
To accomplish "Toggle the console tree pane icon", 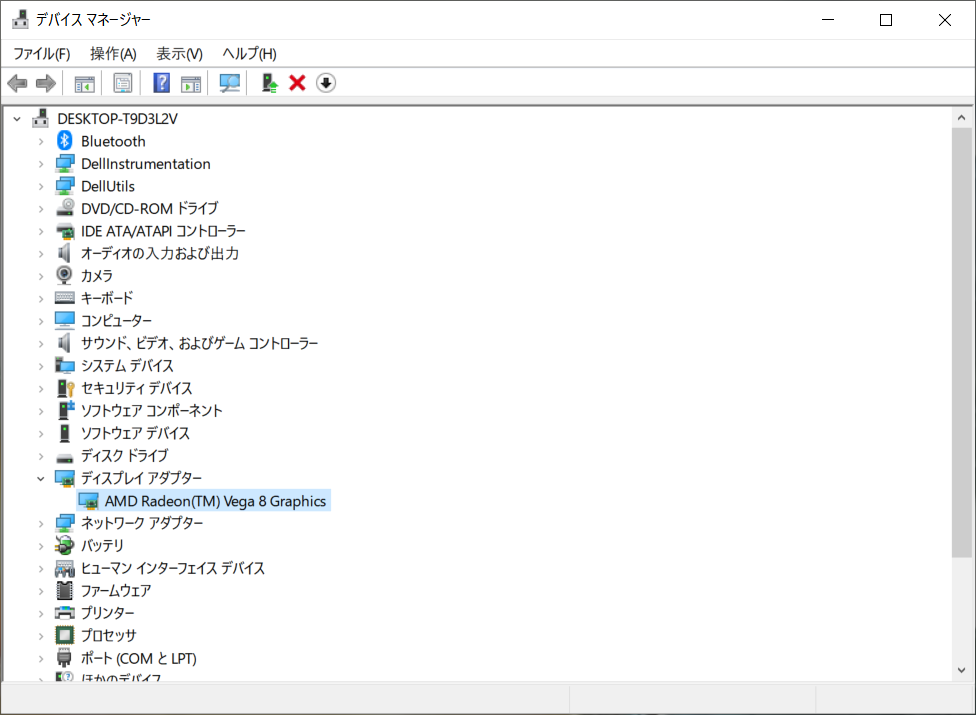I will click(x=85, y=83).
